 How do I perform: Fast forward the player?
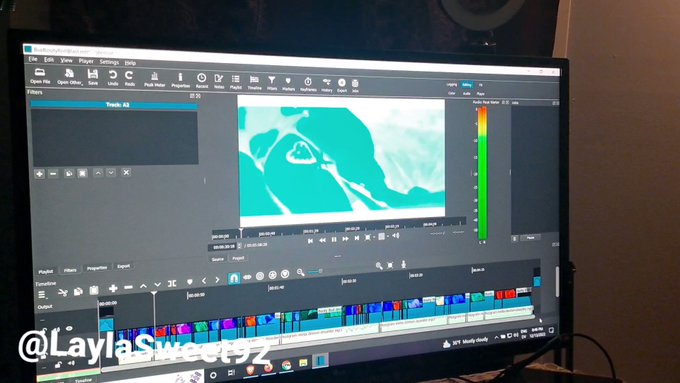pyautogui.click(x=346, y=239)
